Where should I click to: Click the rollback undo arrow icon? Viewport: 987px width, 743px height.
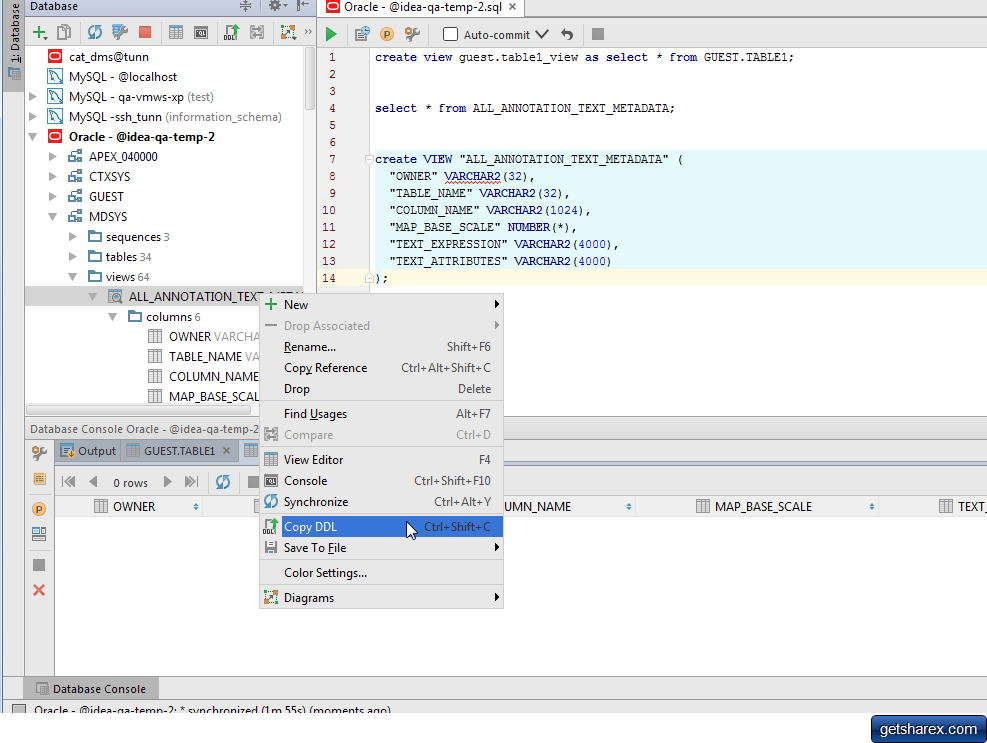(567, 34)
